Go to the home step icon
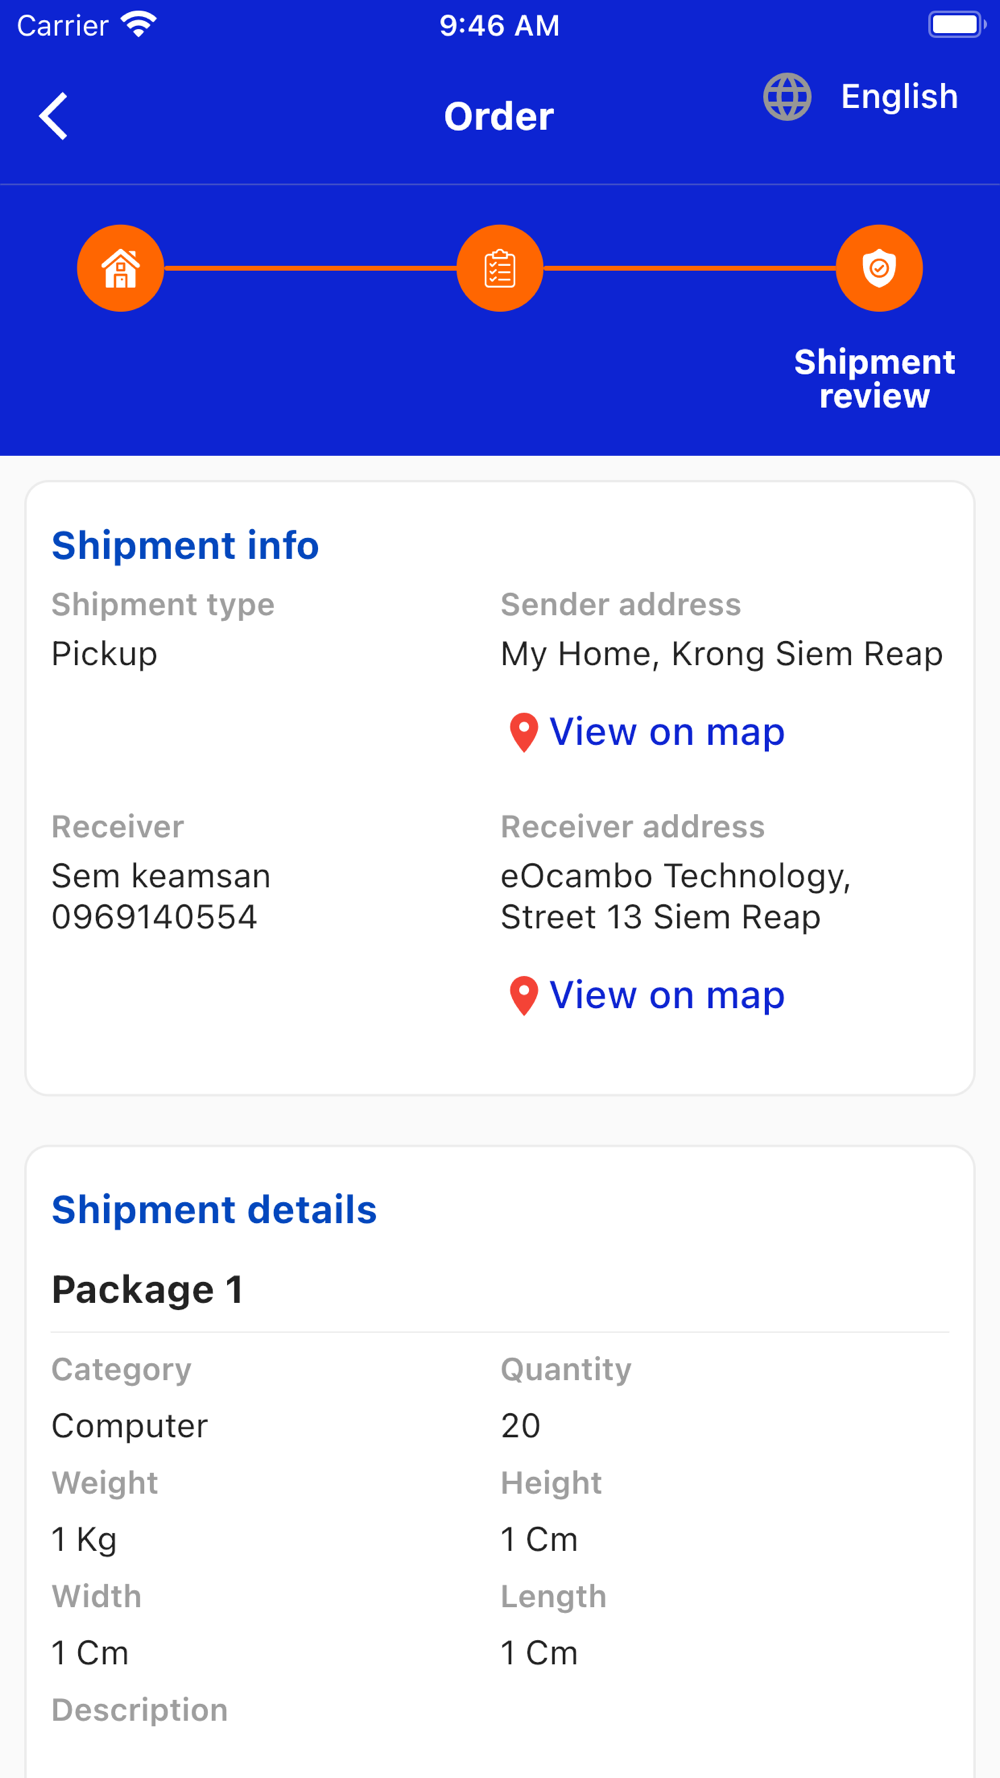1000x1778 pixels. click(120, 268)
